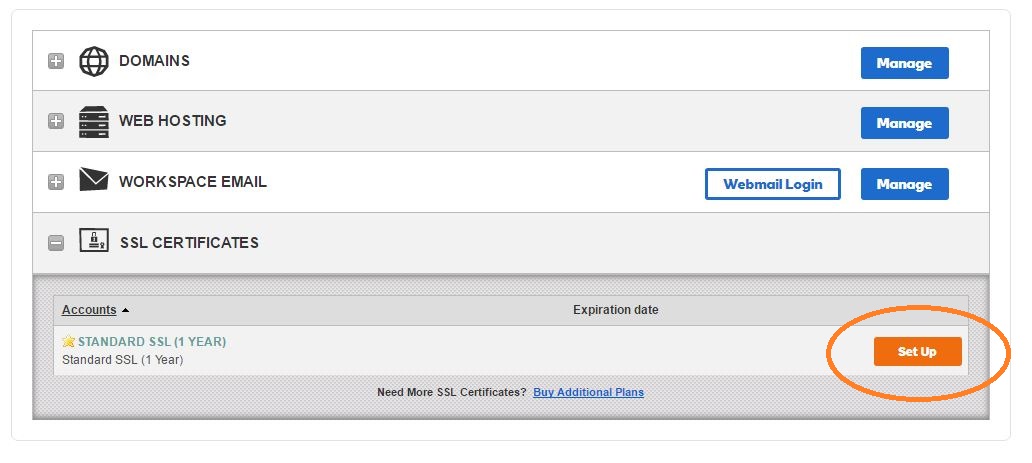Collapse the SSL Certificates section
The image size is (1032, 463).
coord(56,242)
